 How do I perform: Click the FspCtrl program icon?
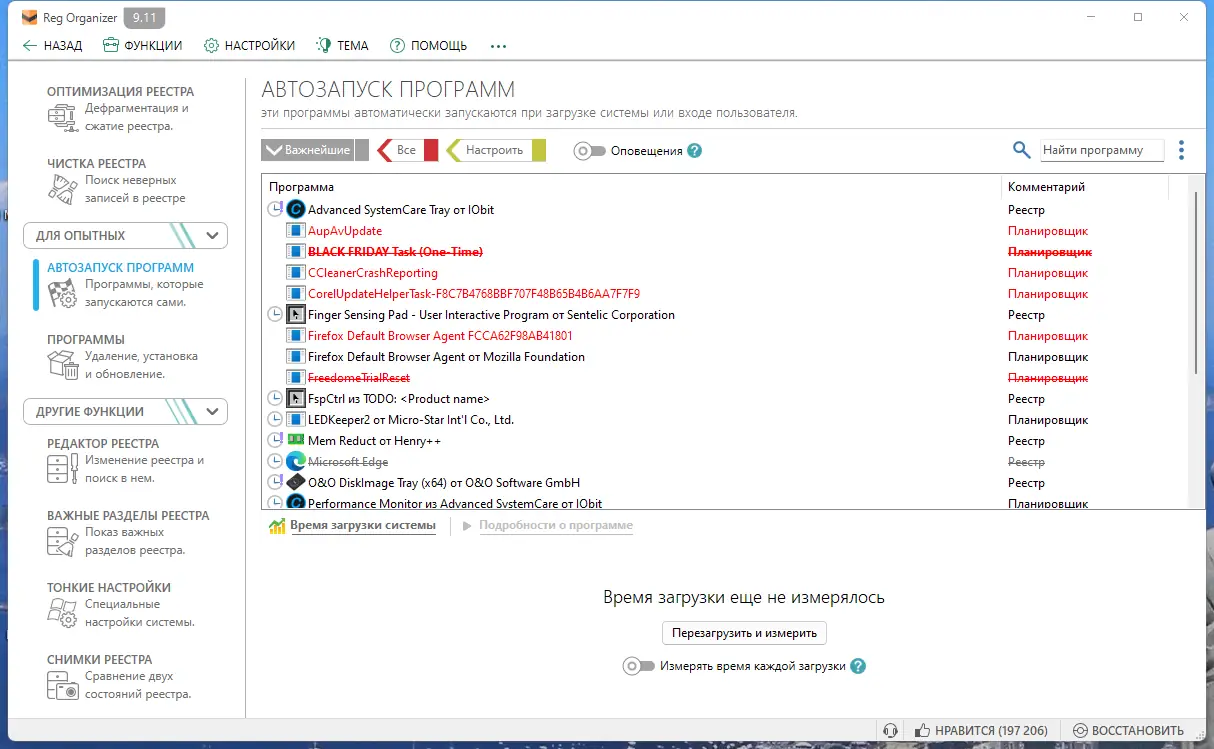click(x=295, y=399)
